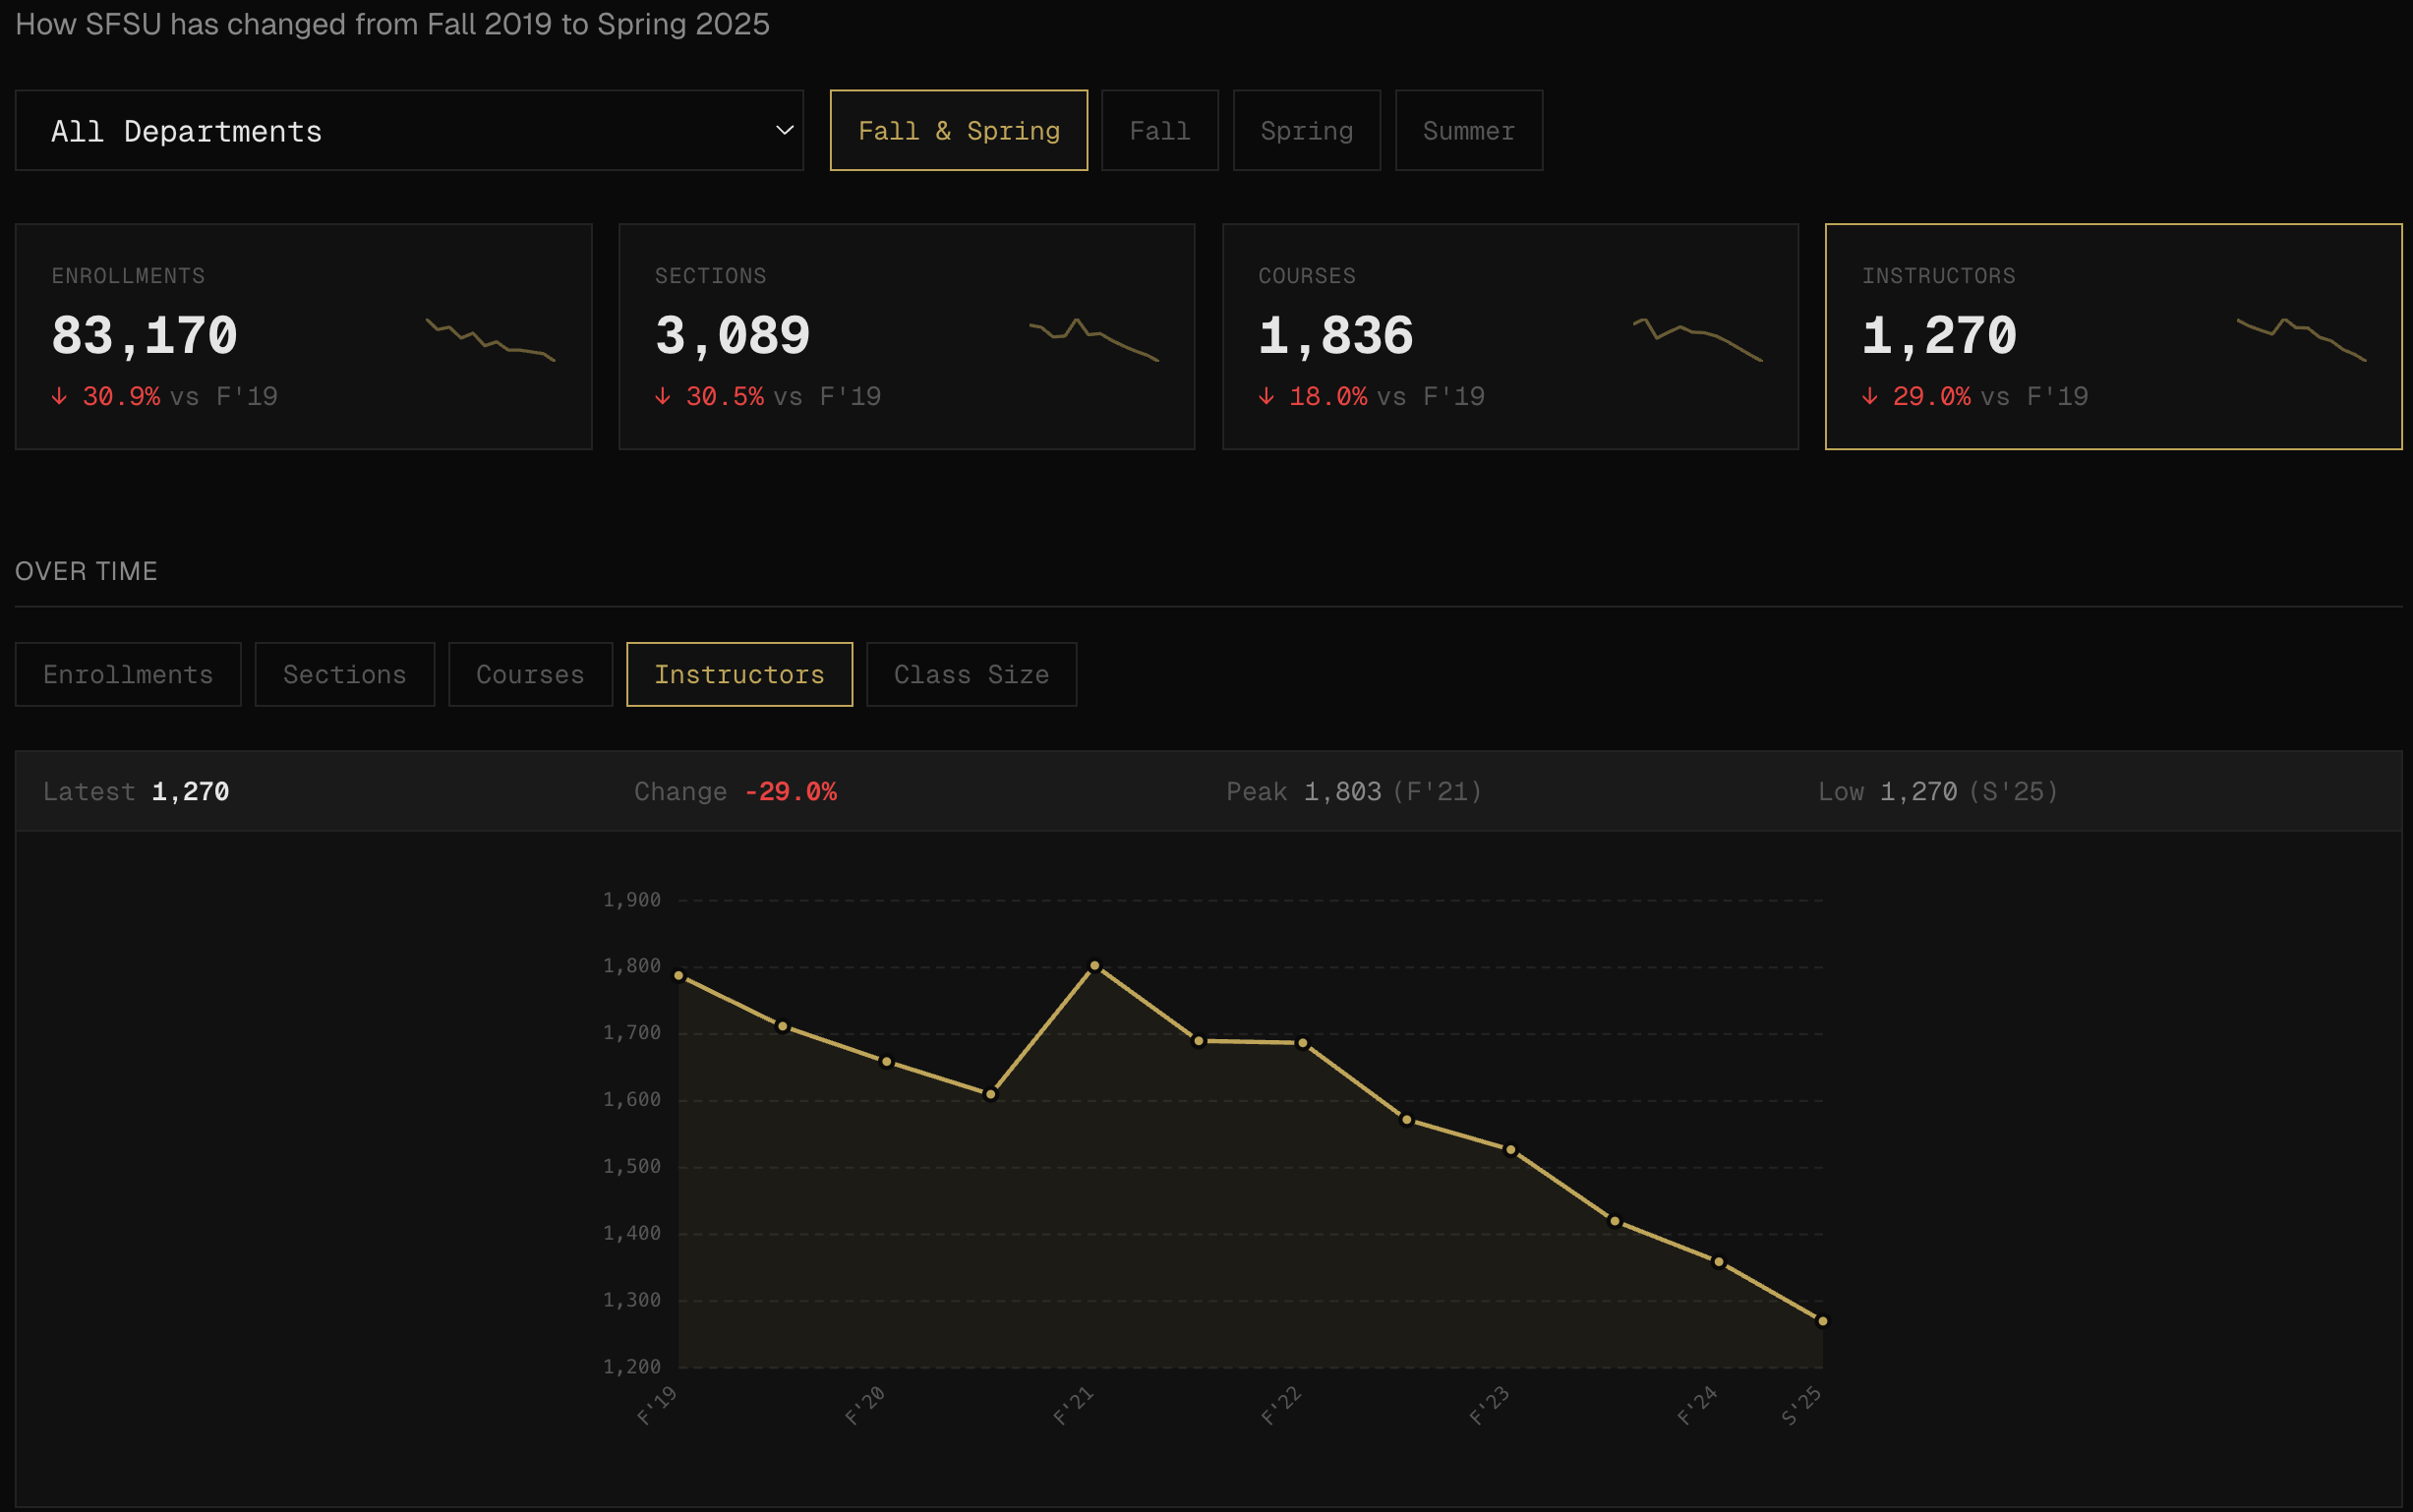Switch term filter to Spring
The height and width of the screenshot is (1512, 2413).
1306,131
